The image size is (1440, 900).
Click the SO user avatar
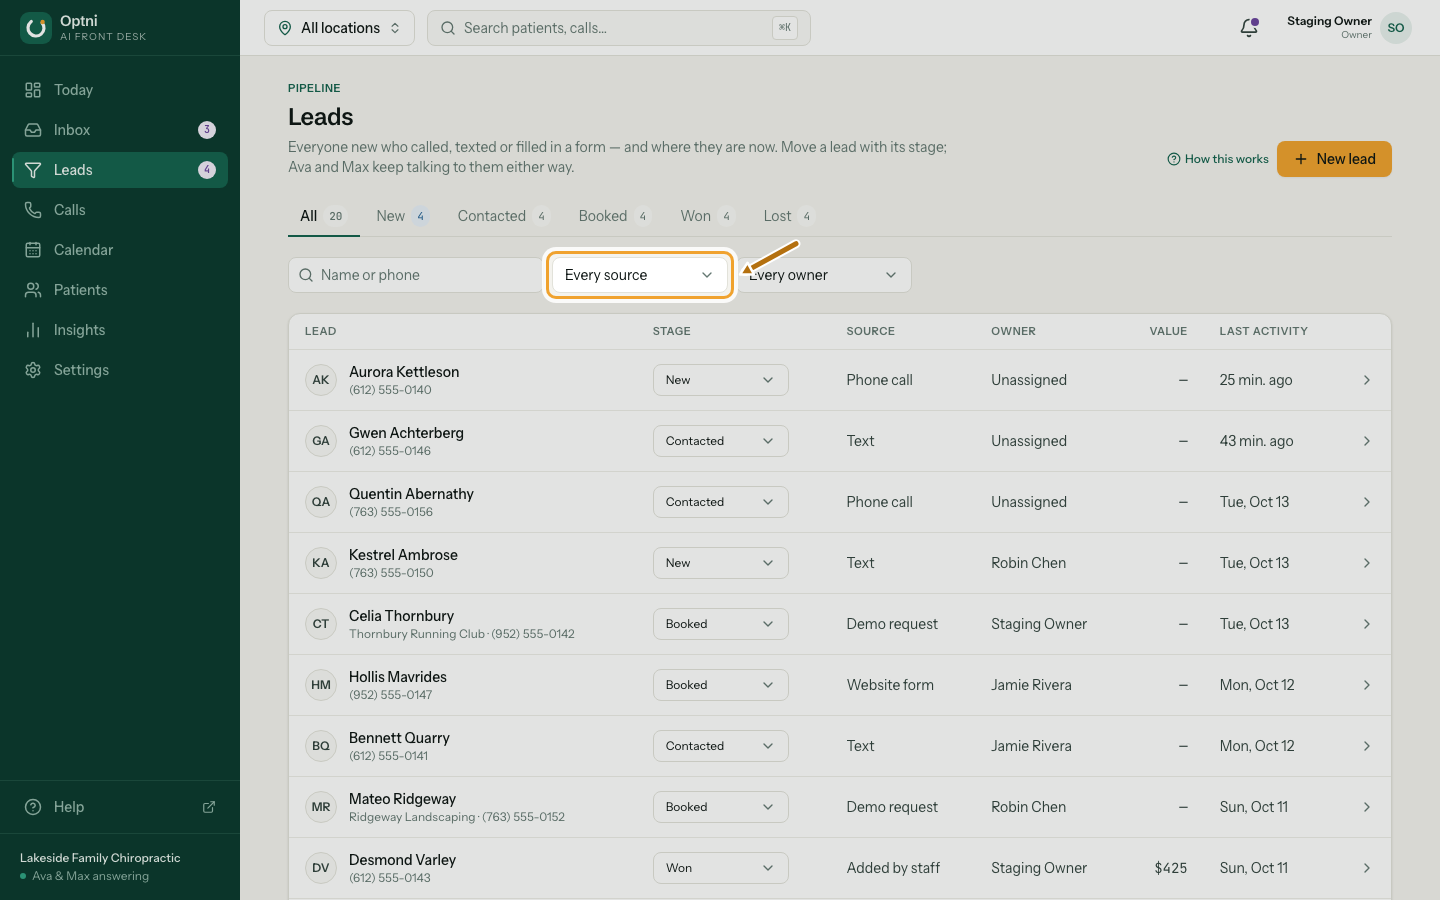click(x=1396, y=28)
